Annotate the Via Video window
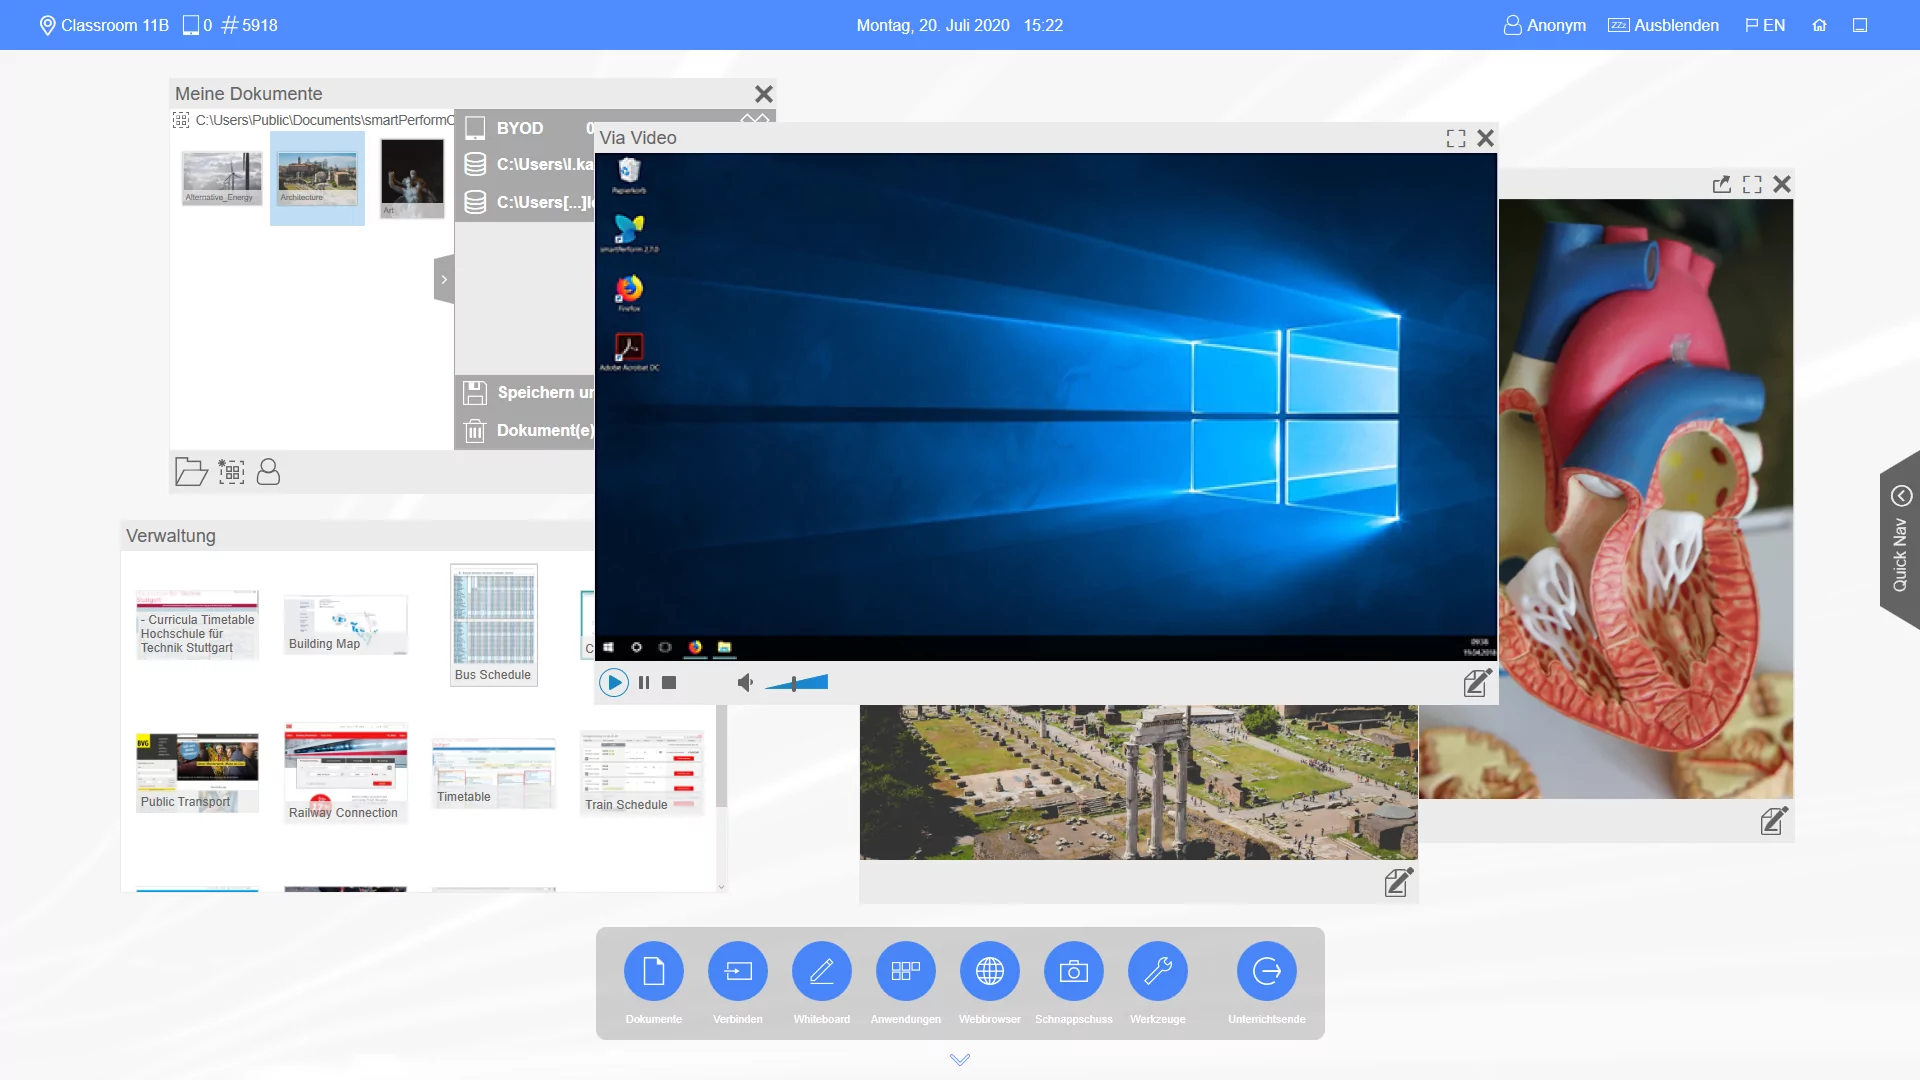 1477,683
